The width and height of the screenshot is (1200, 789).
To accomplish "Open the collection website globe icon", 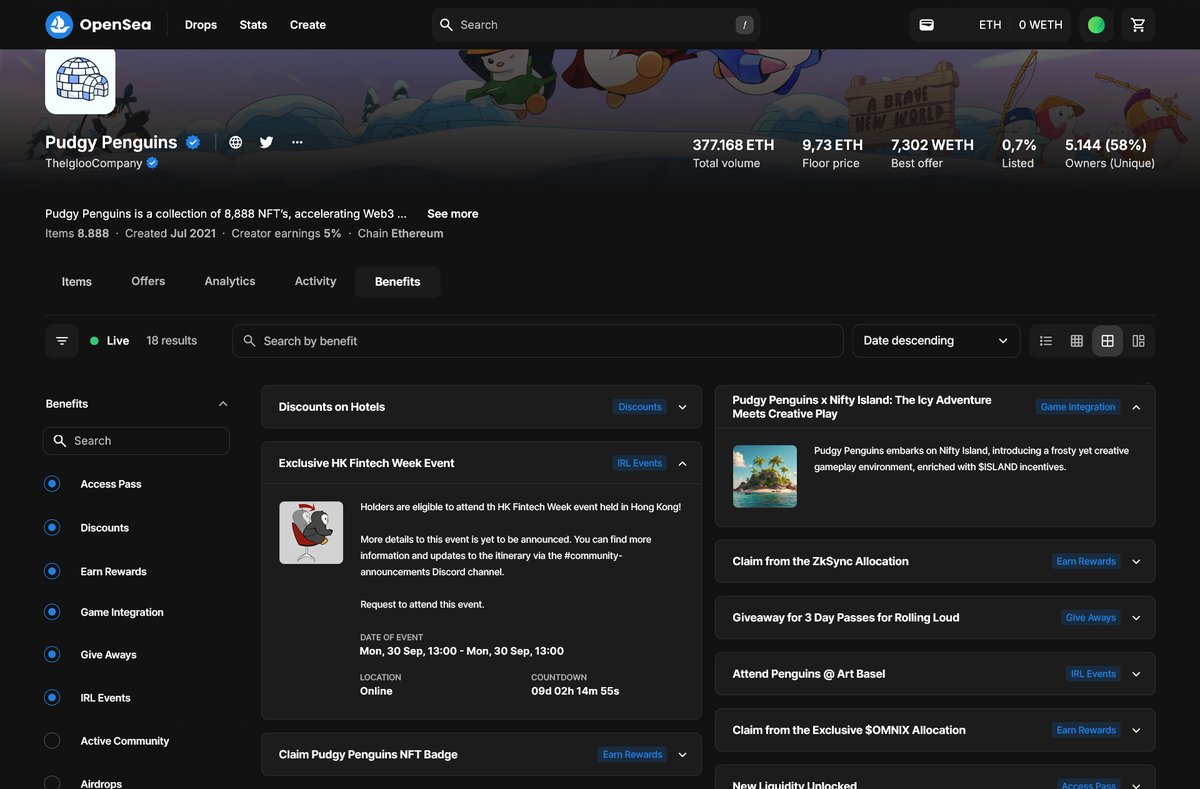I will point(235,142).
